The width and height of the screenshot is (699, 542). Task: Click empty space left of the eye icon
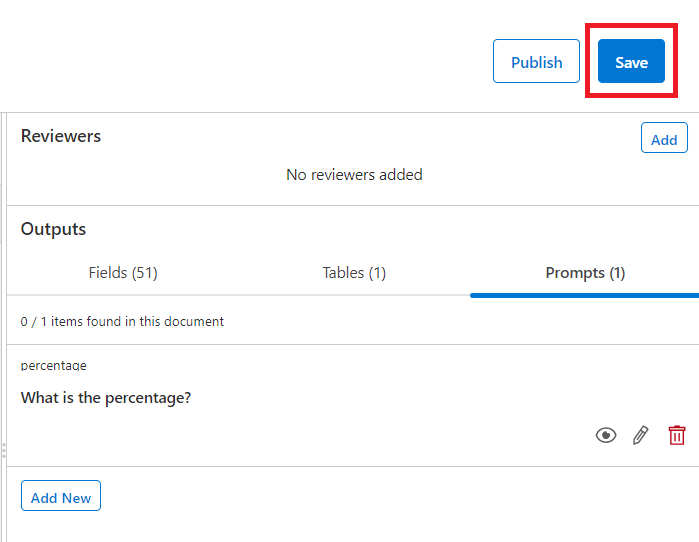(400, 435)
